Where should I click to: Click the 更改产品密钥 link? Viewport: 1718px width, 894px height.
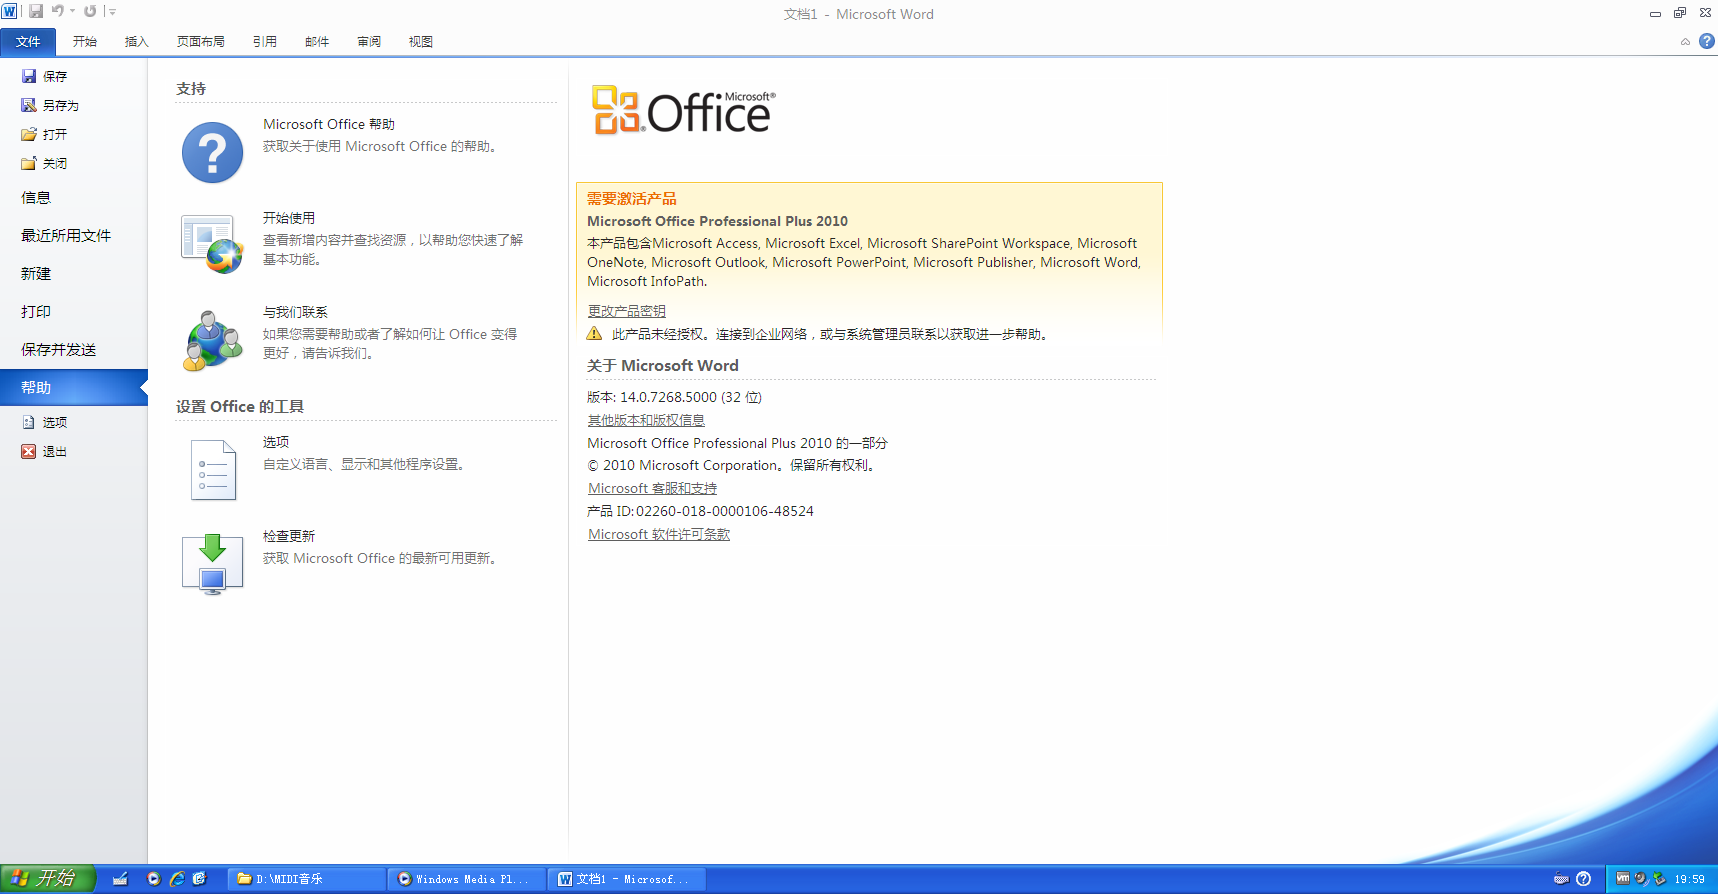pyautogui.click(x=626, y=311)
